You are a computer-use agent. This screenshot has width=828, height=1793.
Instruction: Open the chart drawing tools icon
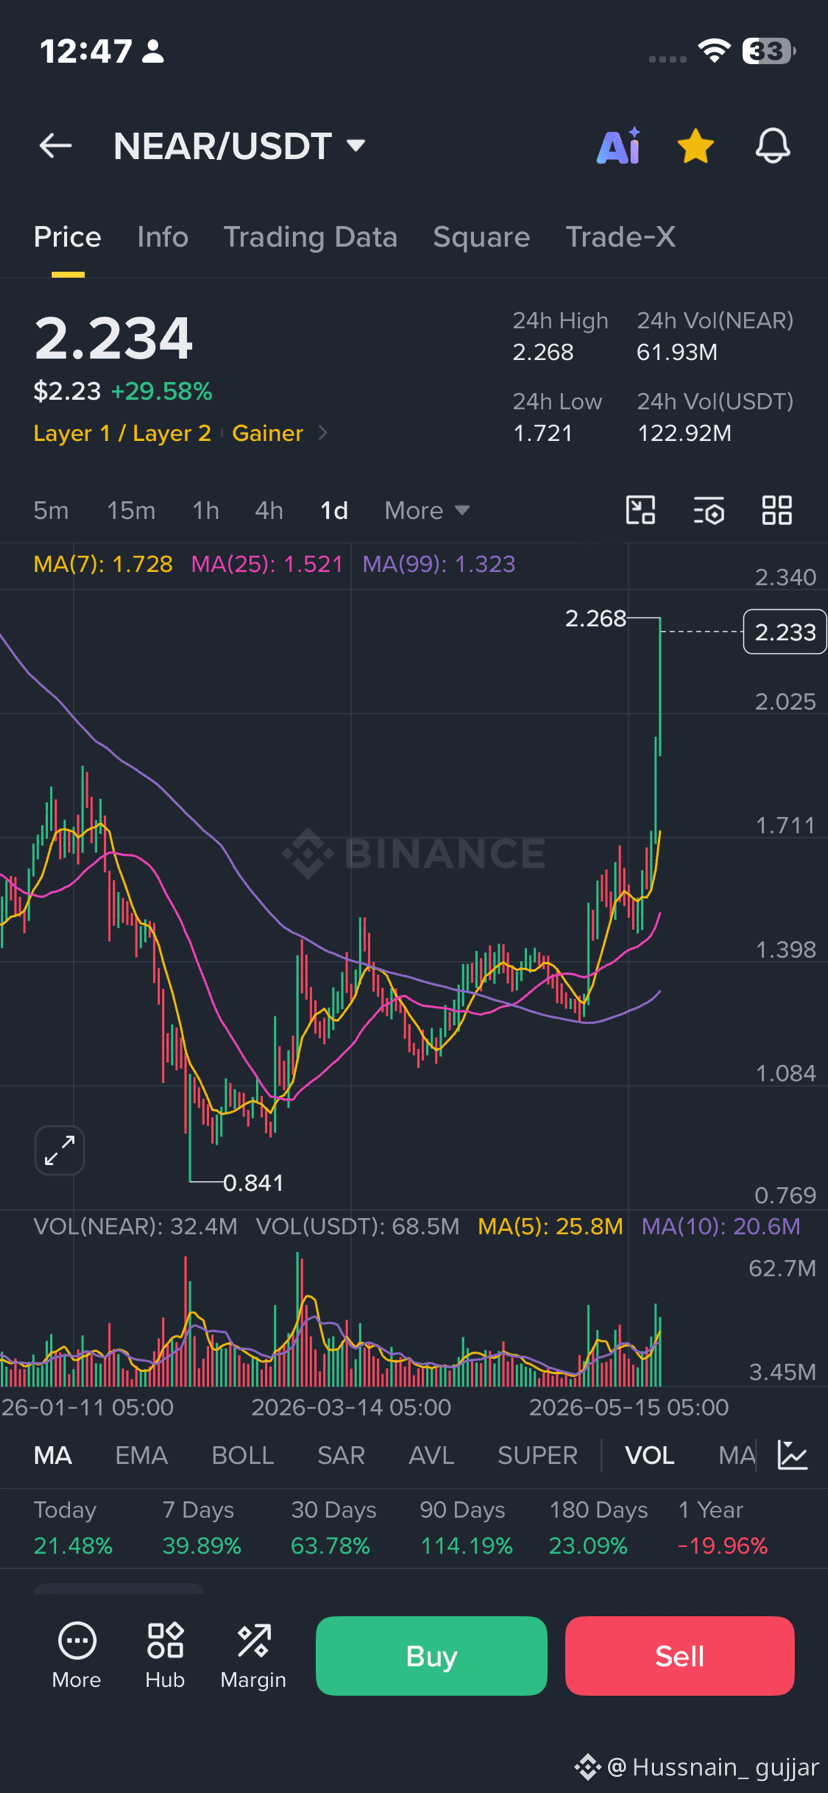coord(640,510)
